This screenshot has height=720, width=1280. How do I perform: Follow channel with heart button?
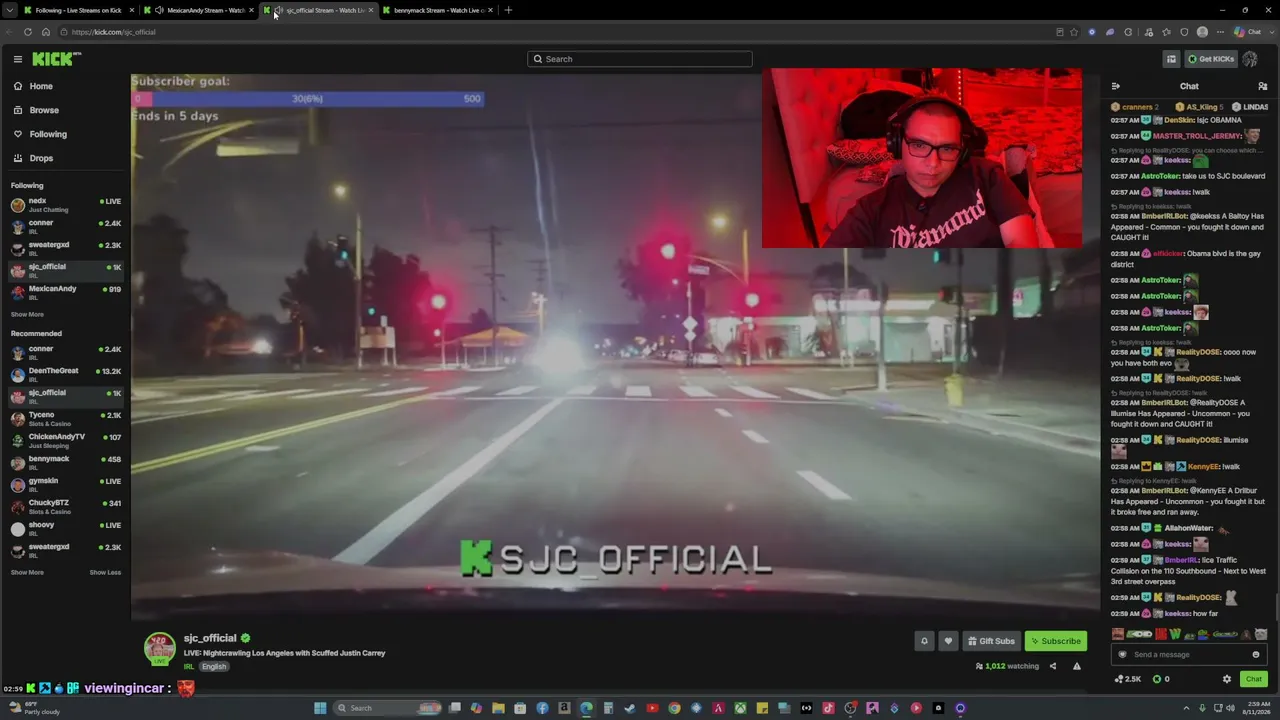tap(948, 641)
